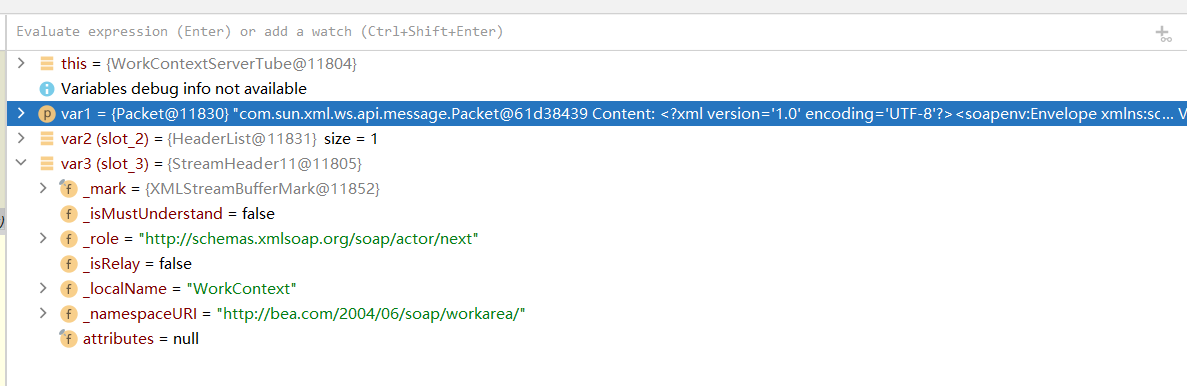The image size is (1187, 386).
Task: Click the info icon beside Variables debug info
Action: point(47,89)
